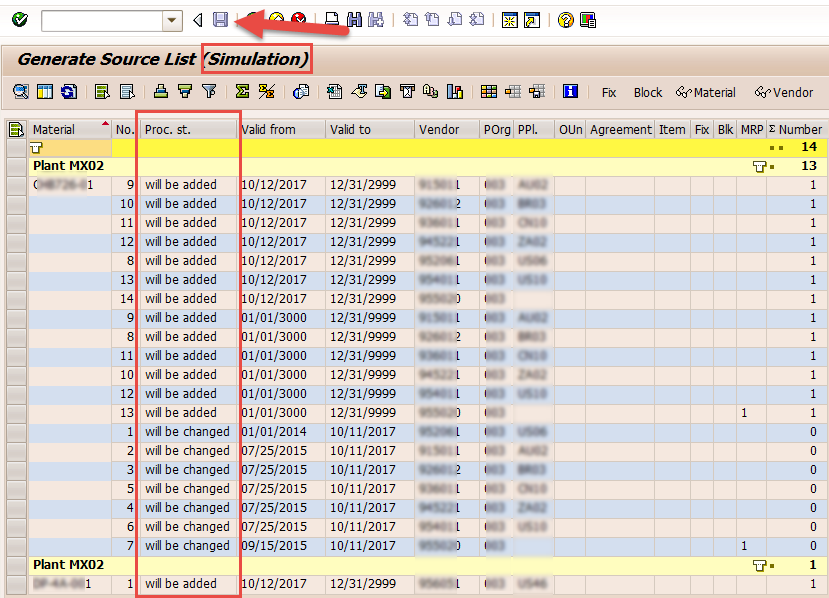Focus the transaction command input field
This screenshot has width=829, height=598.
(x=103, y=21)
